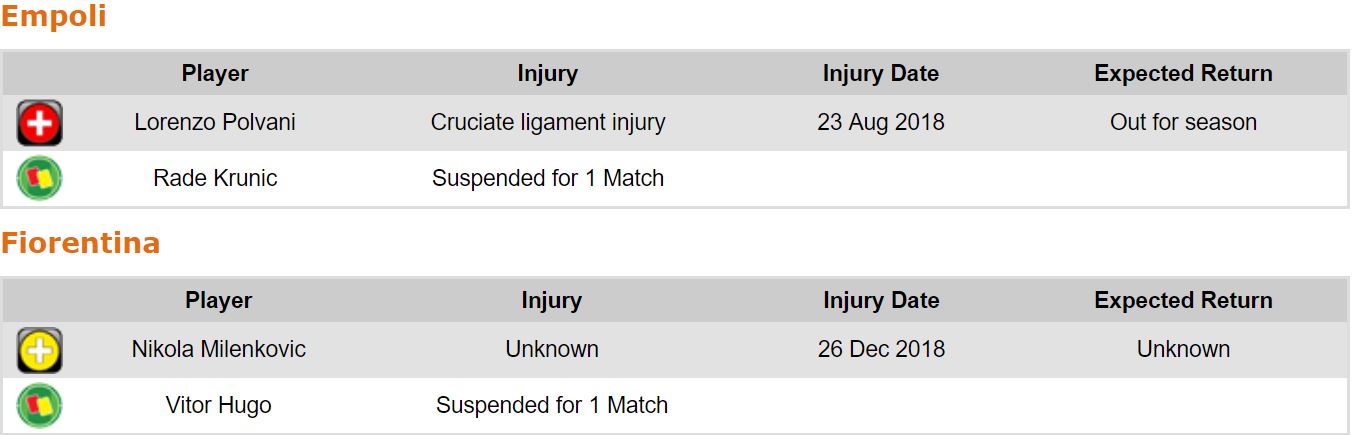Click Vitor Hugo's suspension cards icon
Viewport: 1352px width, 435px height.
pyautogui.click(x=39, y=406)
